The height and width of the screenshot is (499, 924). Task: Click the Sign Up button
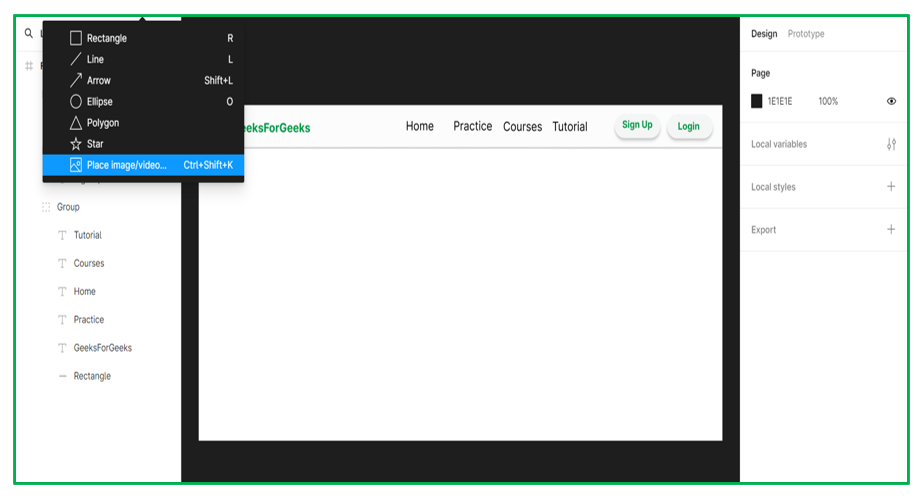pyautogui.click(x=637, y=125)
